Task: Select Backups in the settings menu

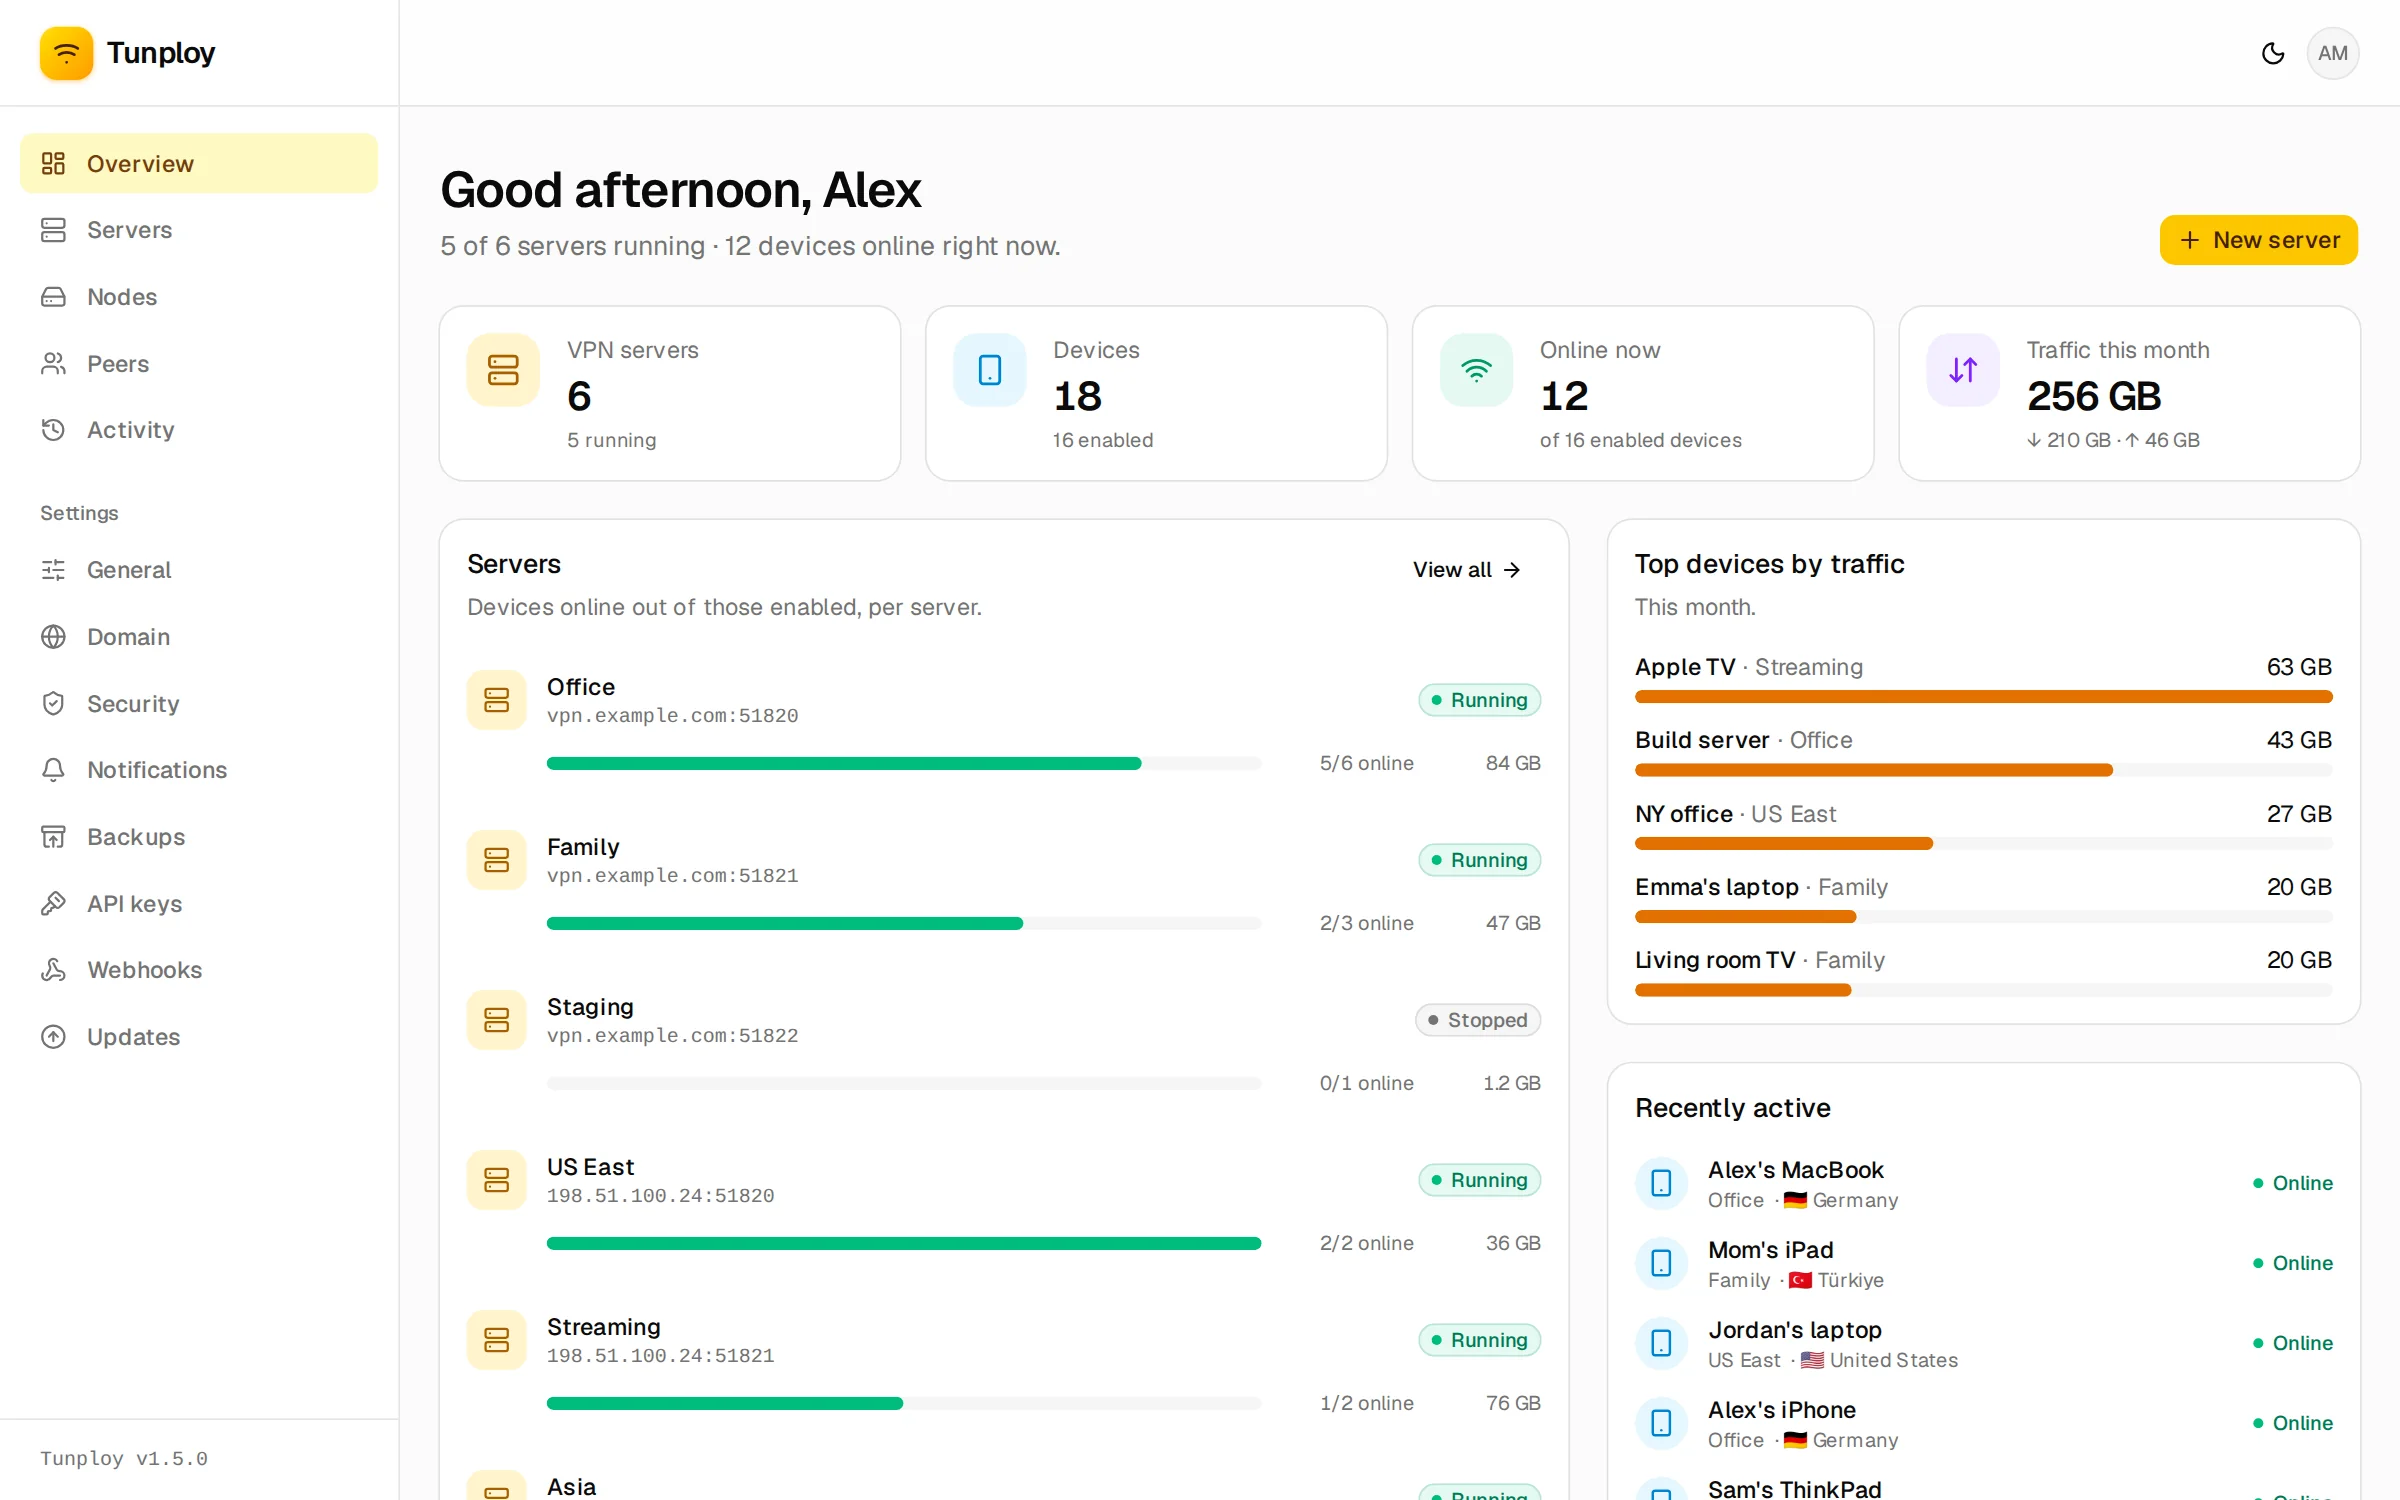Action: pyautogui.click(x=199, y=837)
